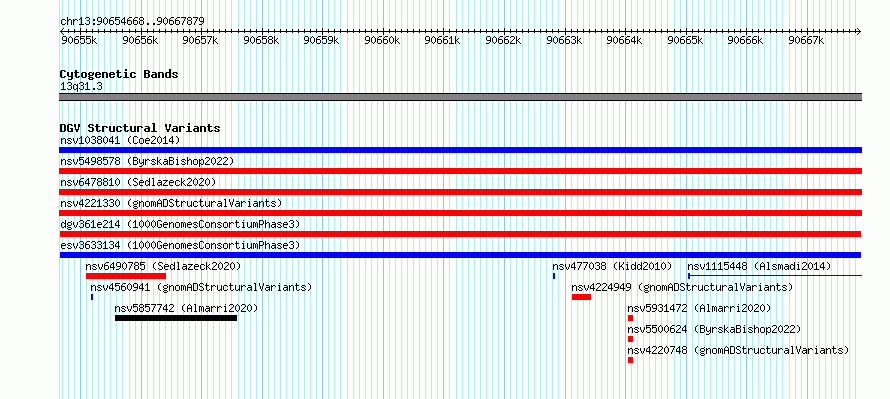The image size is (890, 399).
Task: Select the black nsv5857742 variant bar
Action: (x=176, y=318)
